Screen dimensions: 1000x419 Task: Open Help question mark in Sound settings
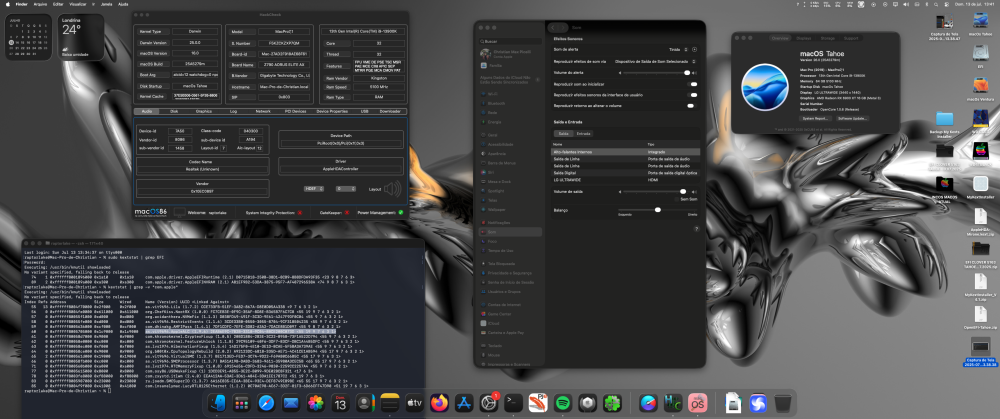(696, 228)
